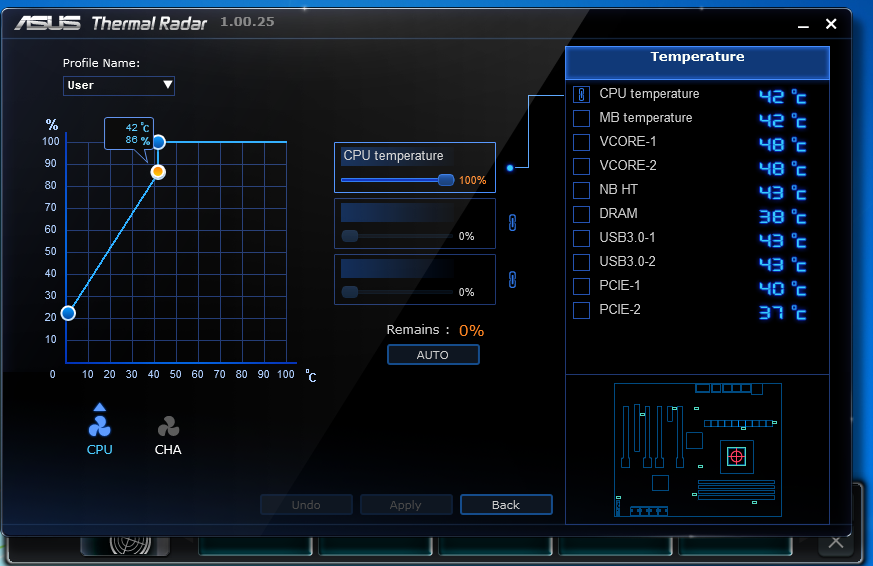Check the MB temperature box
The image size is (873, 566).
click(x=581, y=119)
